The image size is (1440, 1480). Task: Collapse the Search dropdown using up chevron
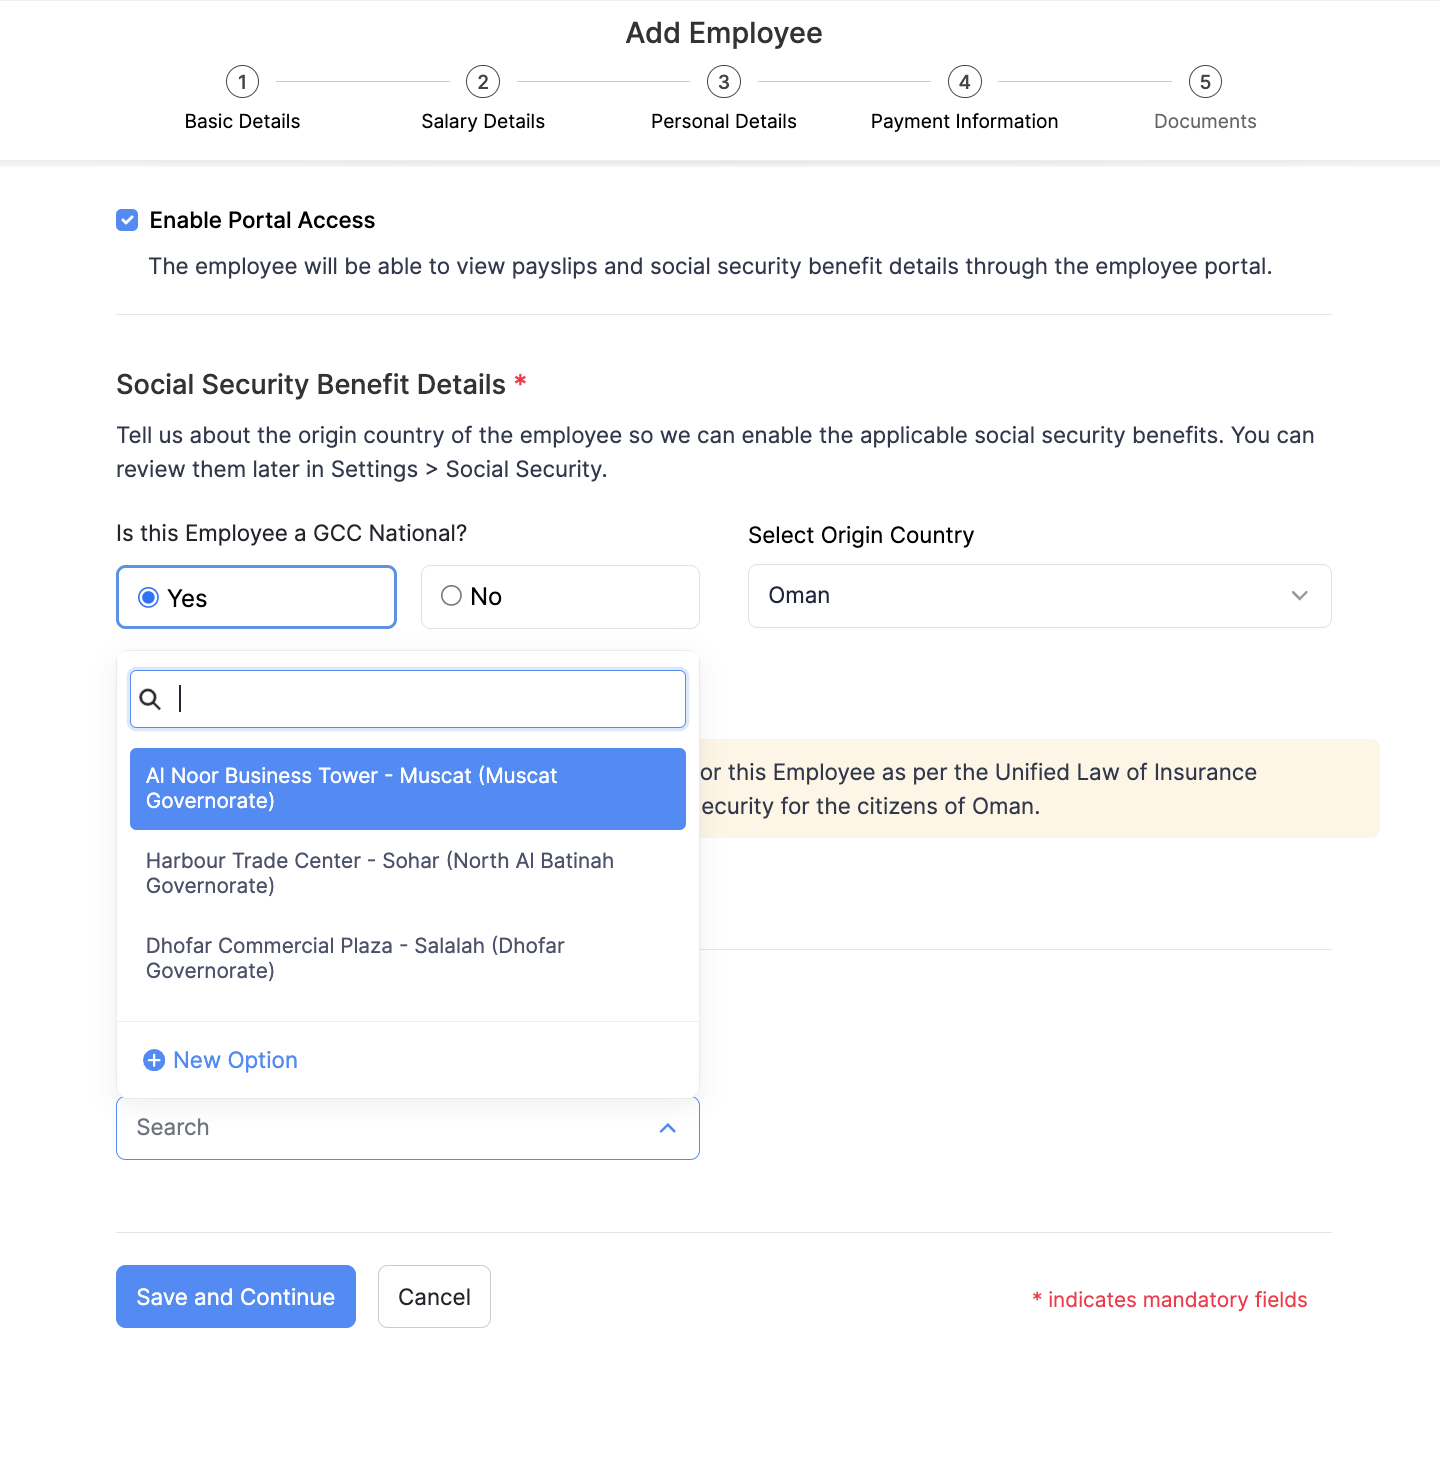[668, 1128]
